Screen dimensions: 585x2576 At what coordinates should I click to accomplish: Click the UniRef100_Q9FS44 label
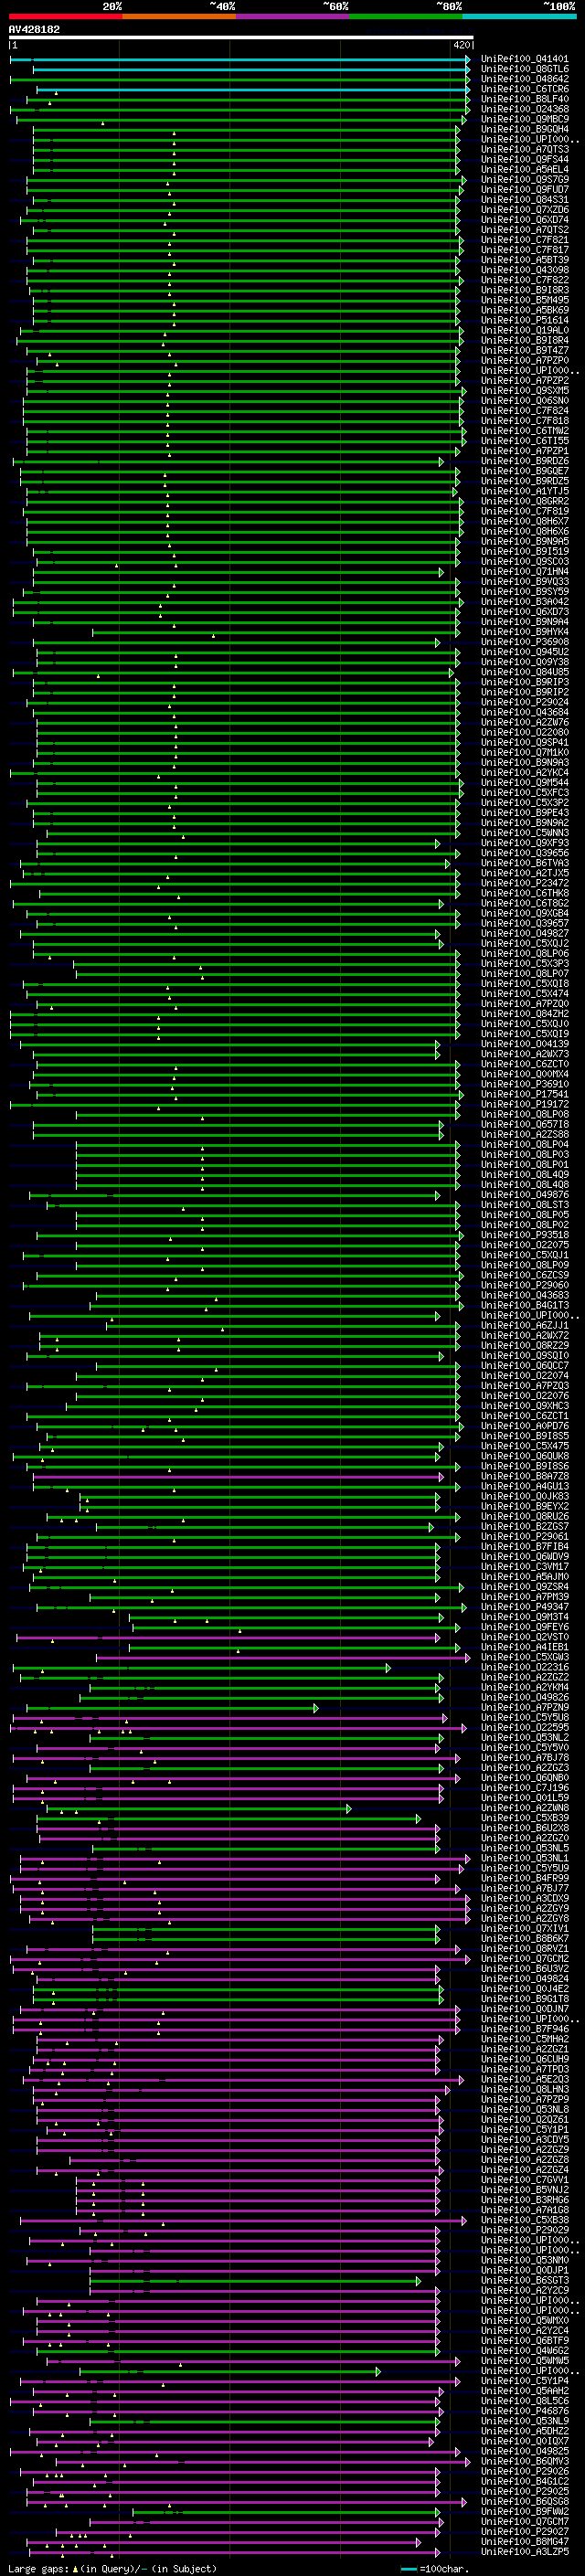click(x=525, y=159)
